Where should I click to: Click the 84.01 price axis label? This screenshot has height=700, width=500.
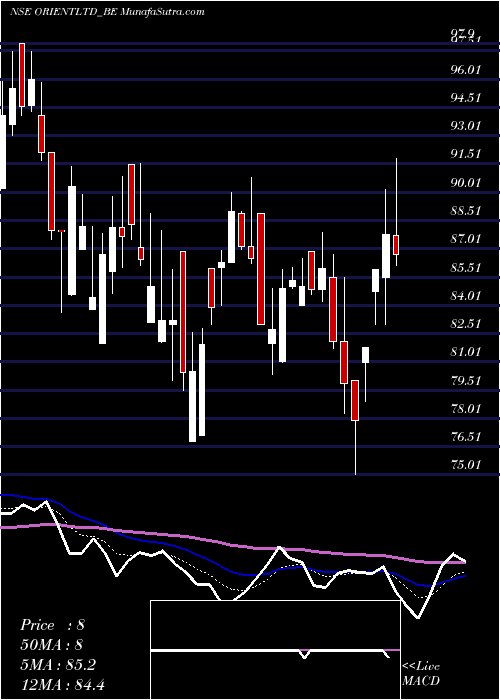point(466,296)
